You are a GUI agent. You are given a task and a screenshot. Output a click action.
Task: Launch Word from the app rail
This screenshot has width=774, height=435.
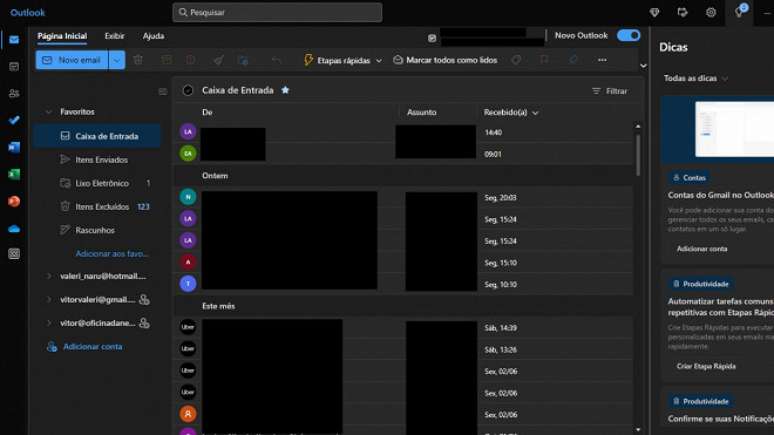(14, 147)
